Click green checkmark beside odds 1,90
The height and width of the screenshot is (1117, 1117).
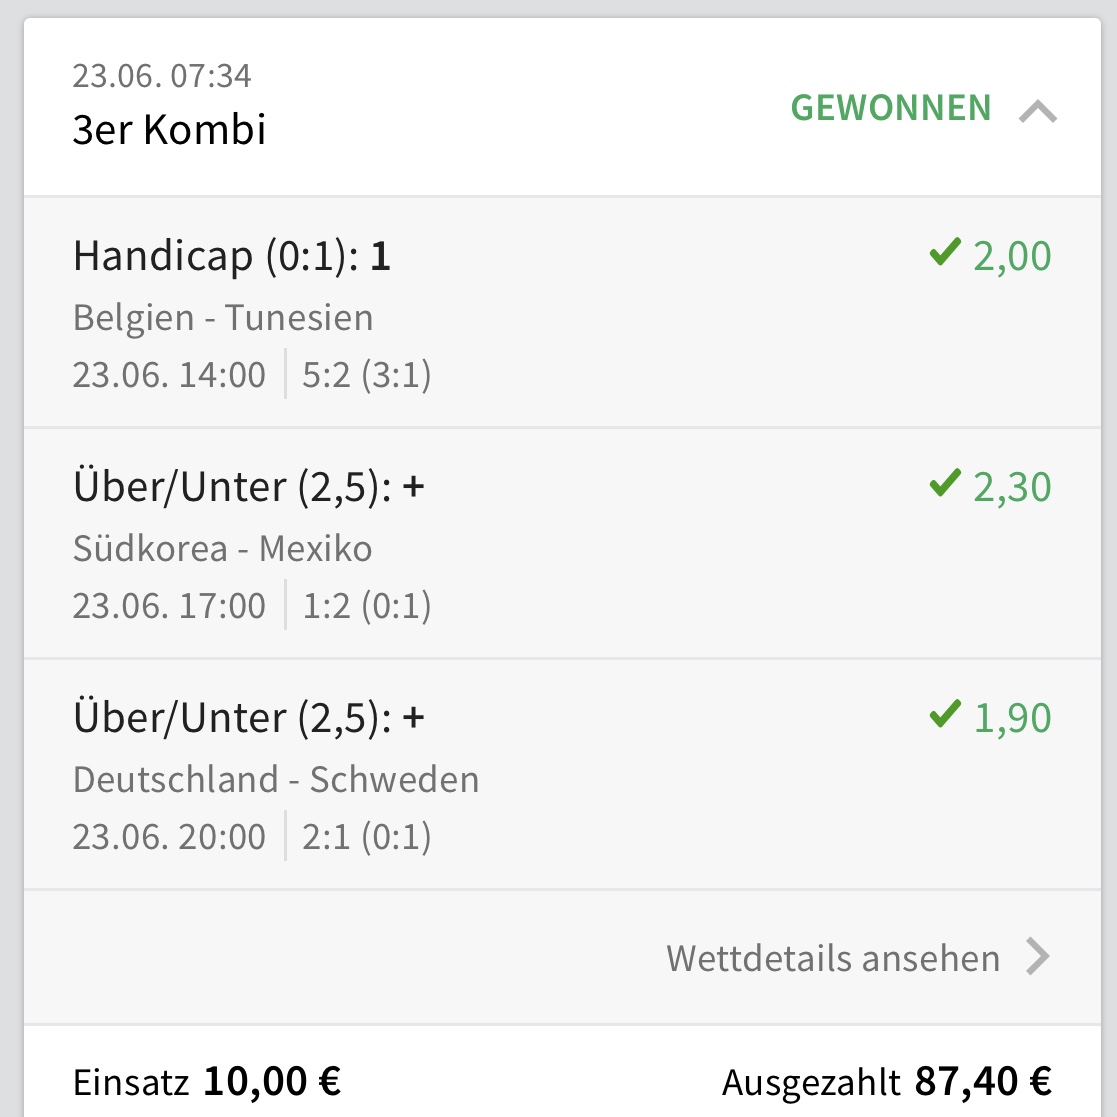(944, 716)
